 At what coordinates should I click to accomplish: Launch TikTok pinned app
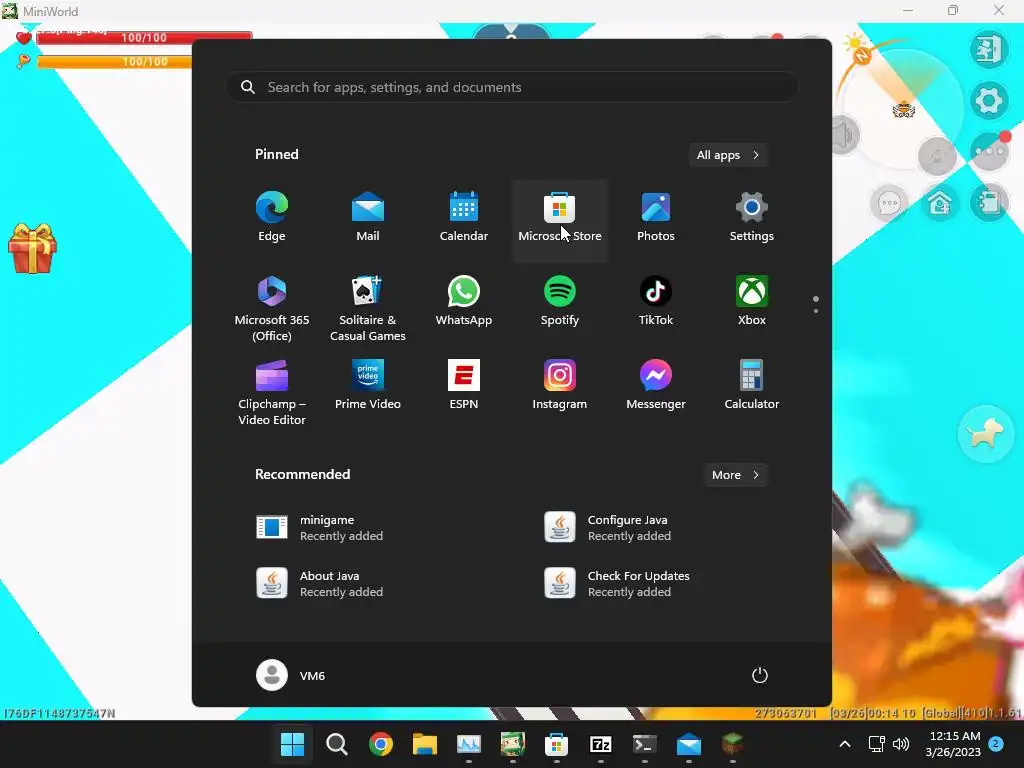pos(656,302)
